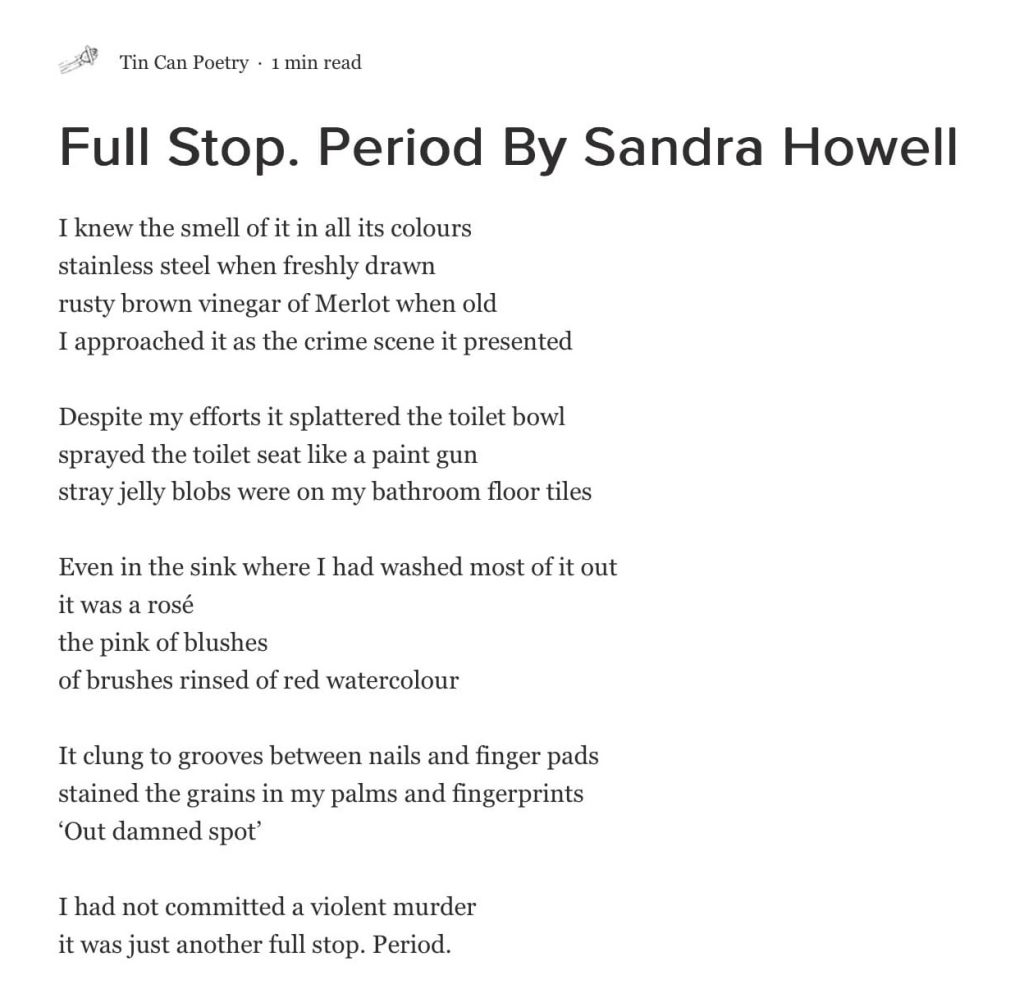The image size is (1024, 989).
Task: Click the final line "just another full stop. Period."
Action: coord(255,944)
